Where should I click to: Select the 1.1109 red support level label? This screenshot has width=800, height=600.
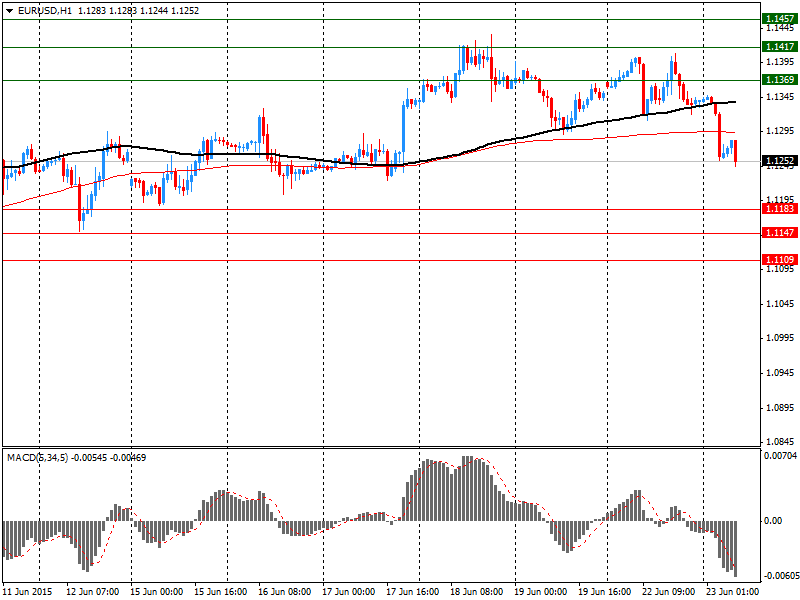780,260
